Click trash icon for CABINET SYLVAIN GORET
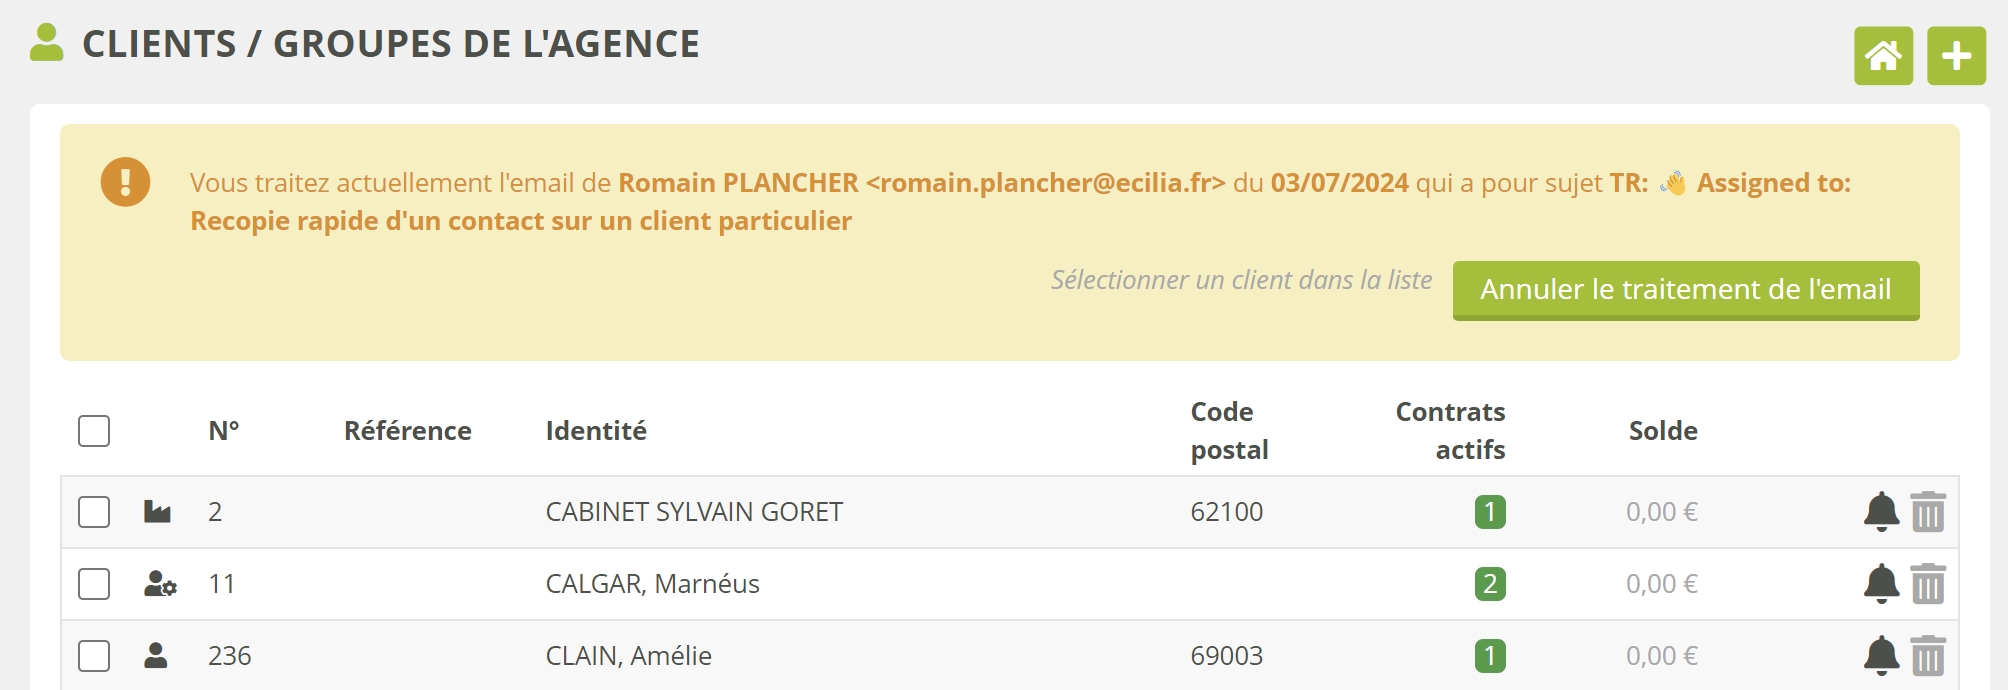The image size is (2008, 690). click(x=1928, y=512)
